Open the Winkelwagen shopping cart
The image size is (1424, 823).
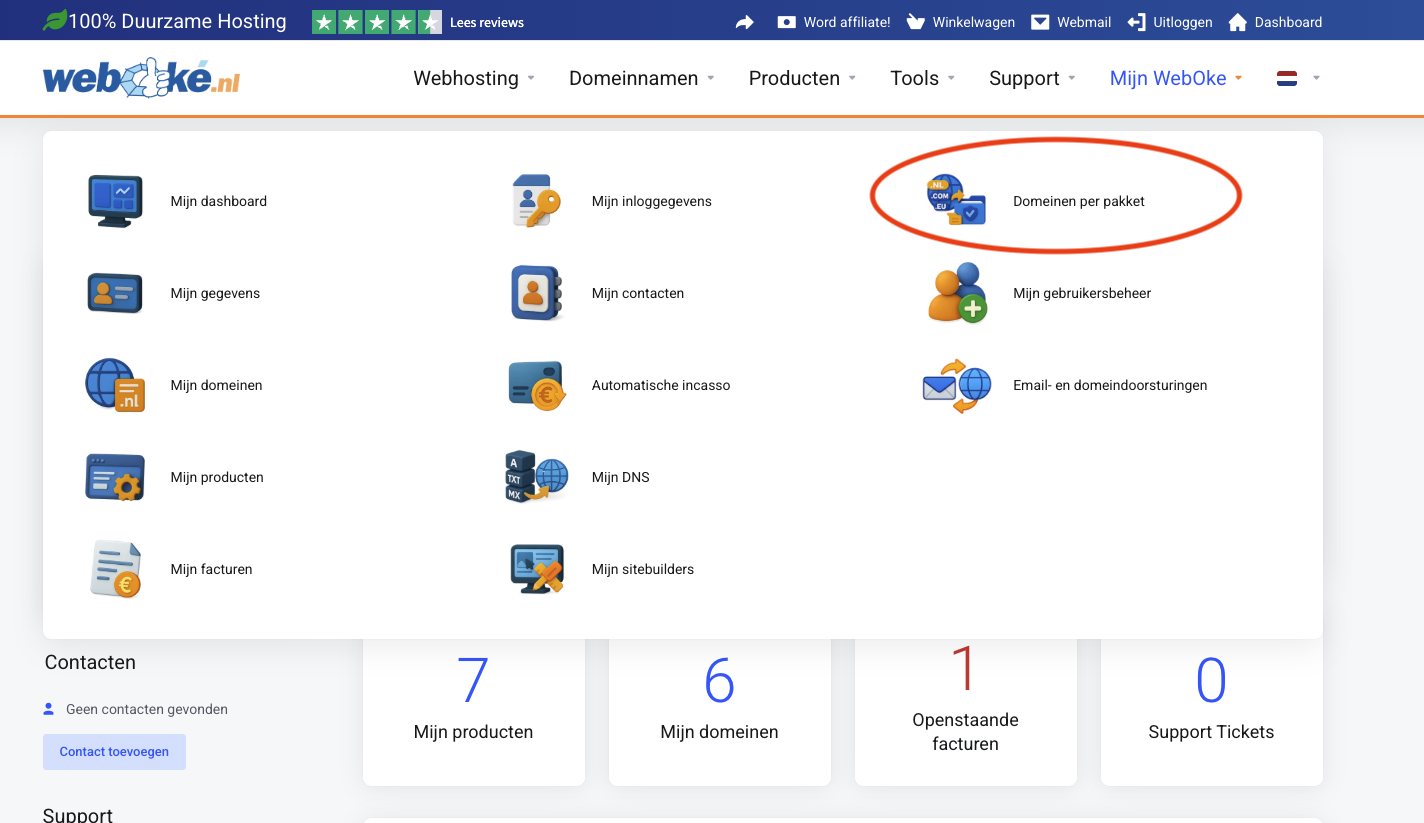pos(960,22)
